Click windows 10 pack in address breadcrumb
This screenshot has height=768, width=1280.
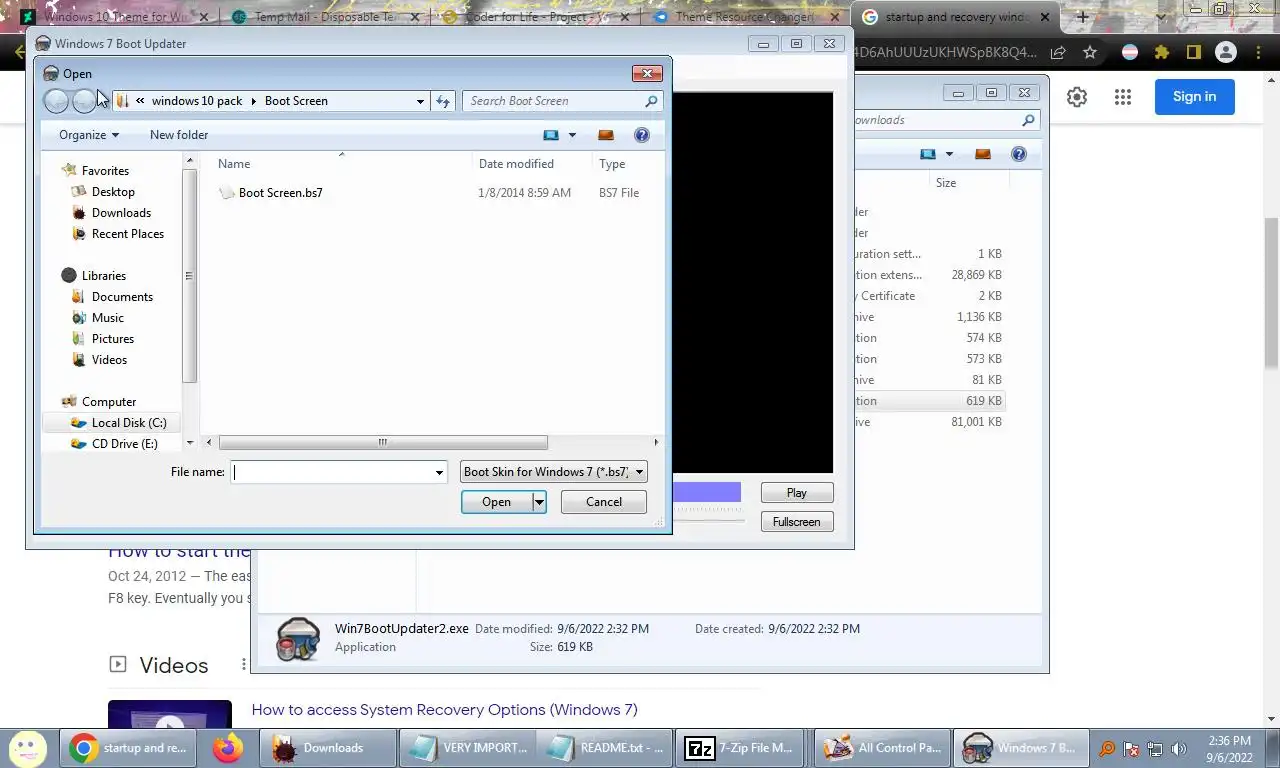(x=197, y=101)
